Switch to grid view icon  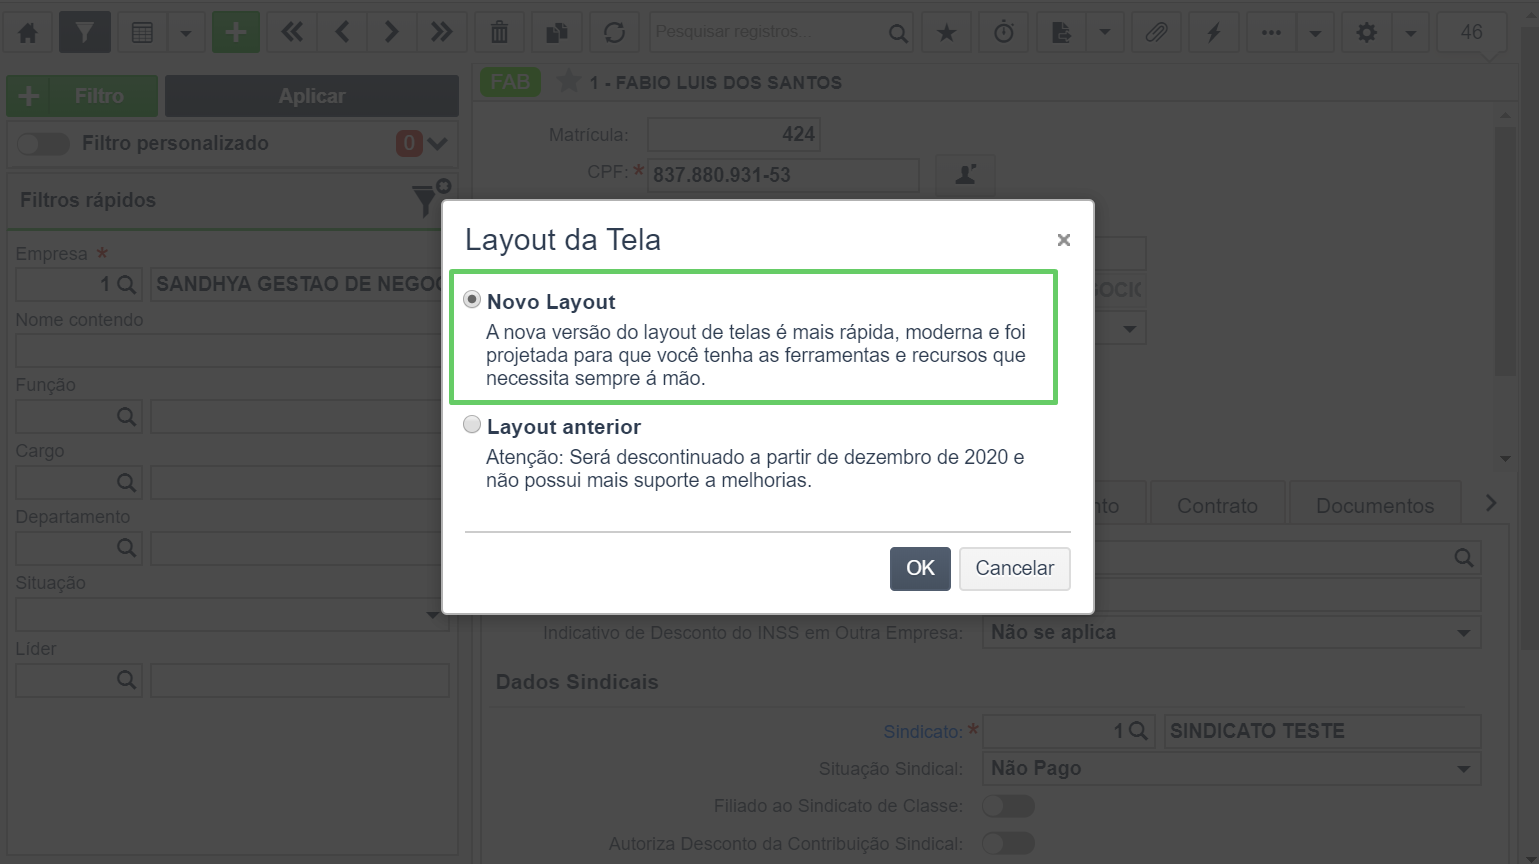143,32
